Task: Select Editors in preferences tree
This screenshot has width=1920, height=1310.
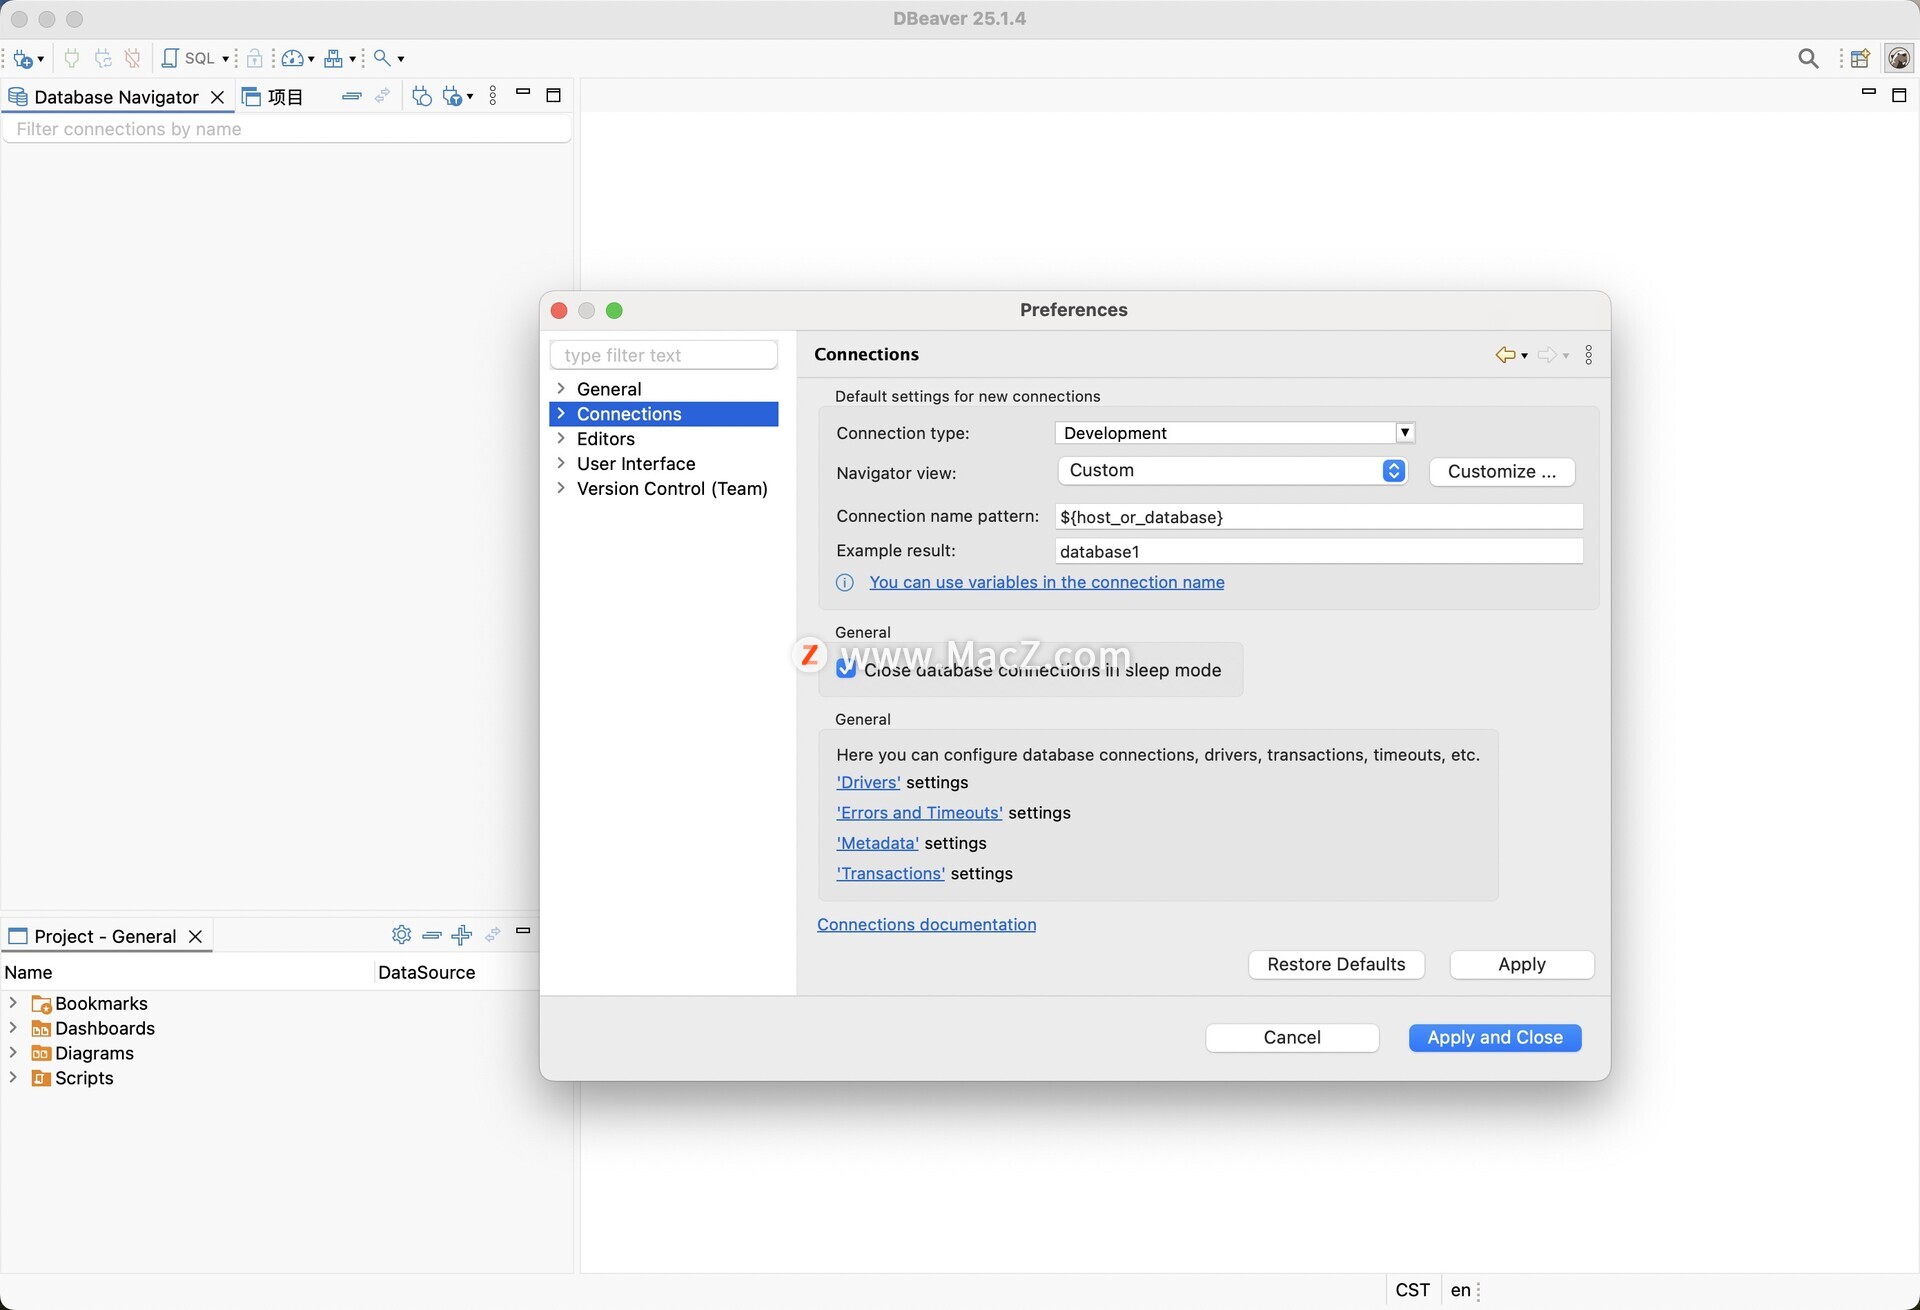Action: click(605, 439)
